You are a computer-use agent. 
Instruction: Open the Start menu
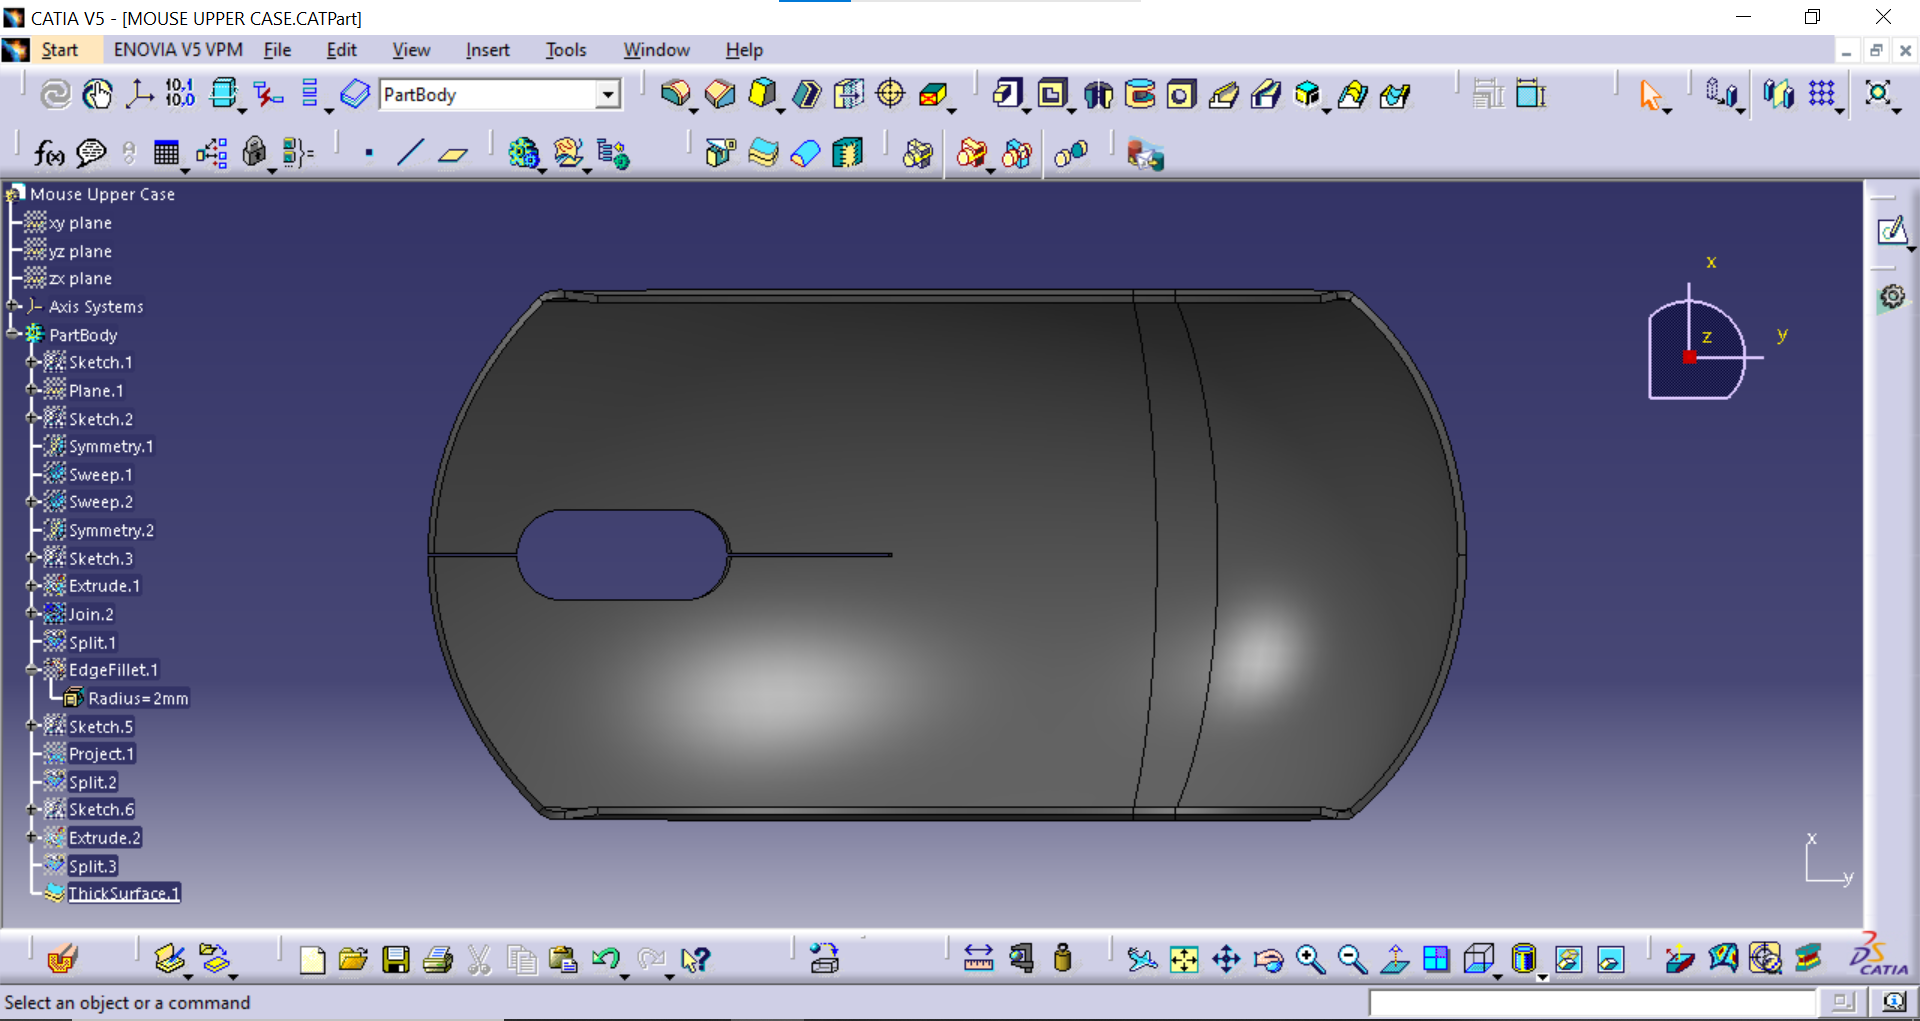[59, 49]
